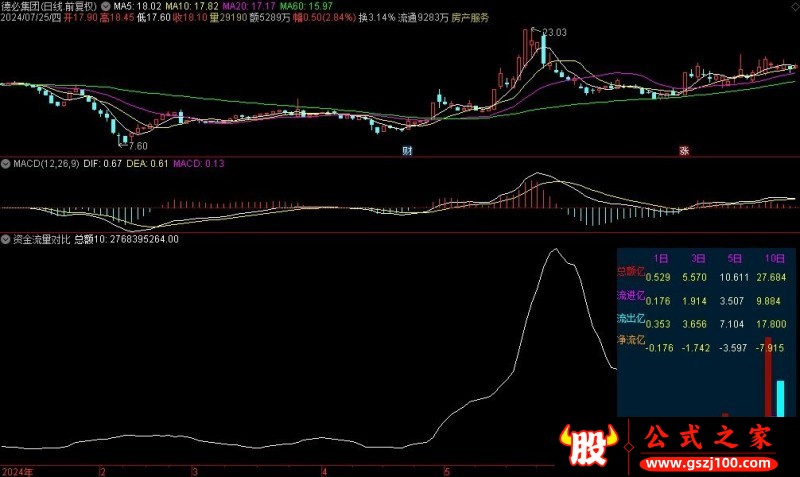Viewport: 800px width, 477px height.
Task: Open the MACD panel settings circle icon
Action: pyautogui.click(x=6, y=164)
